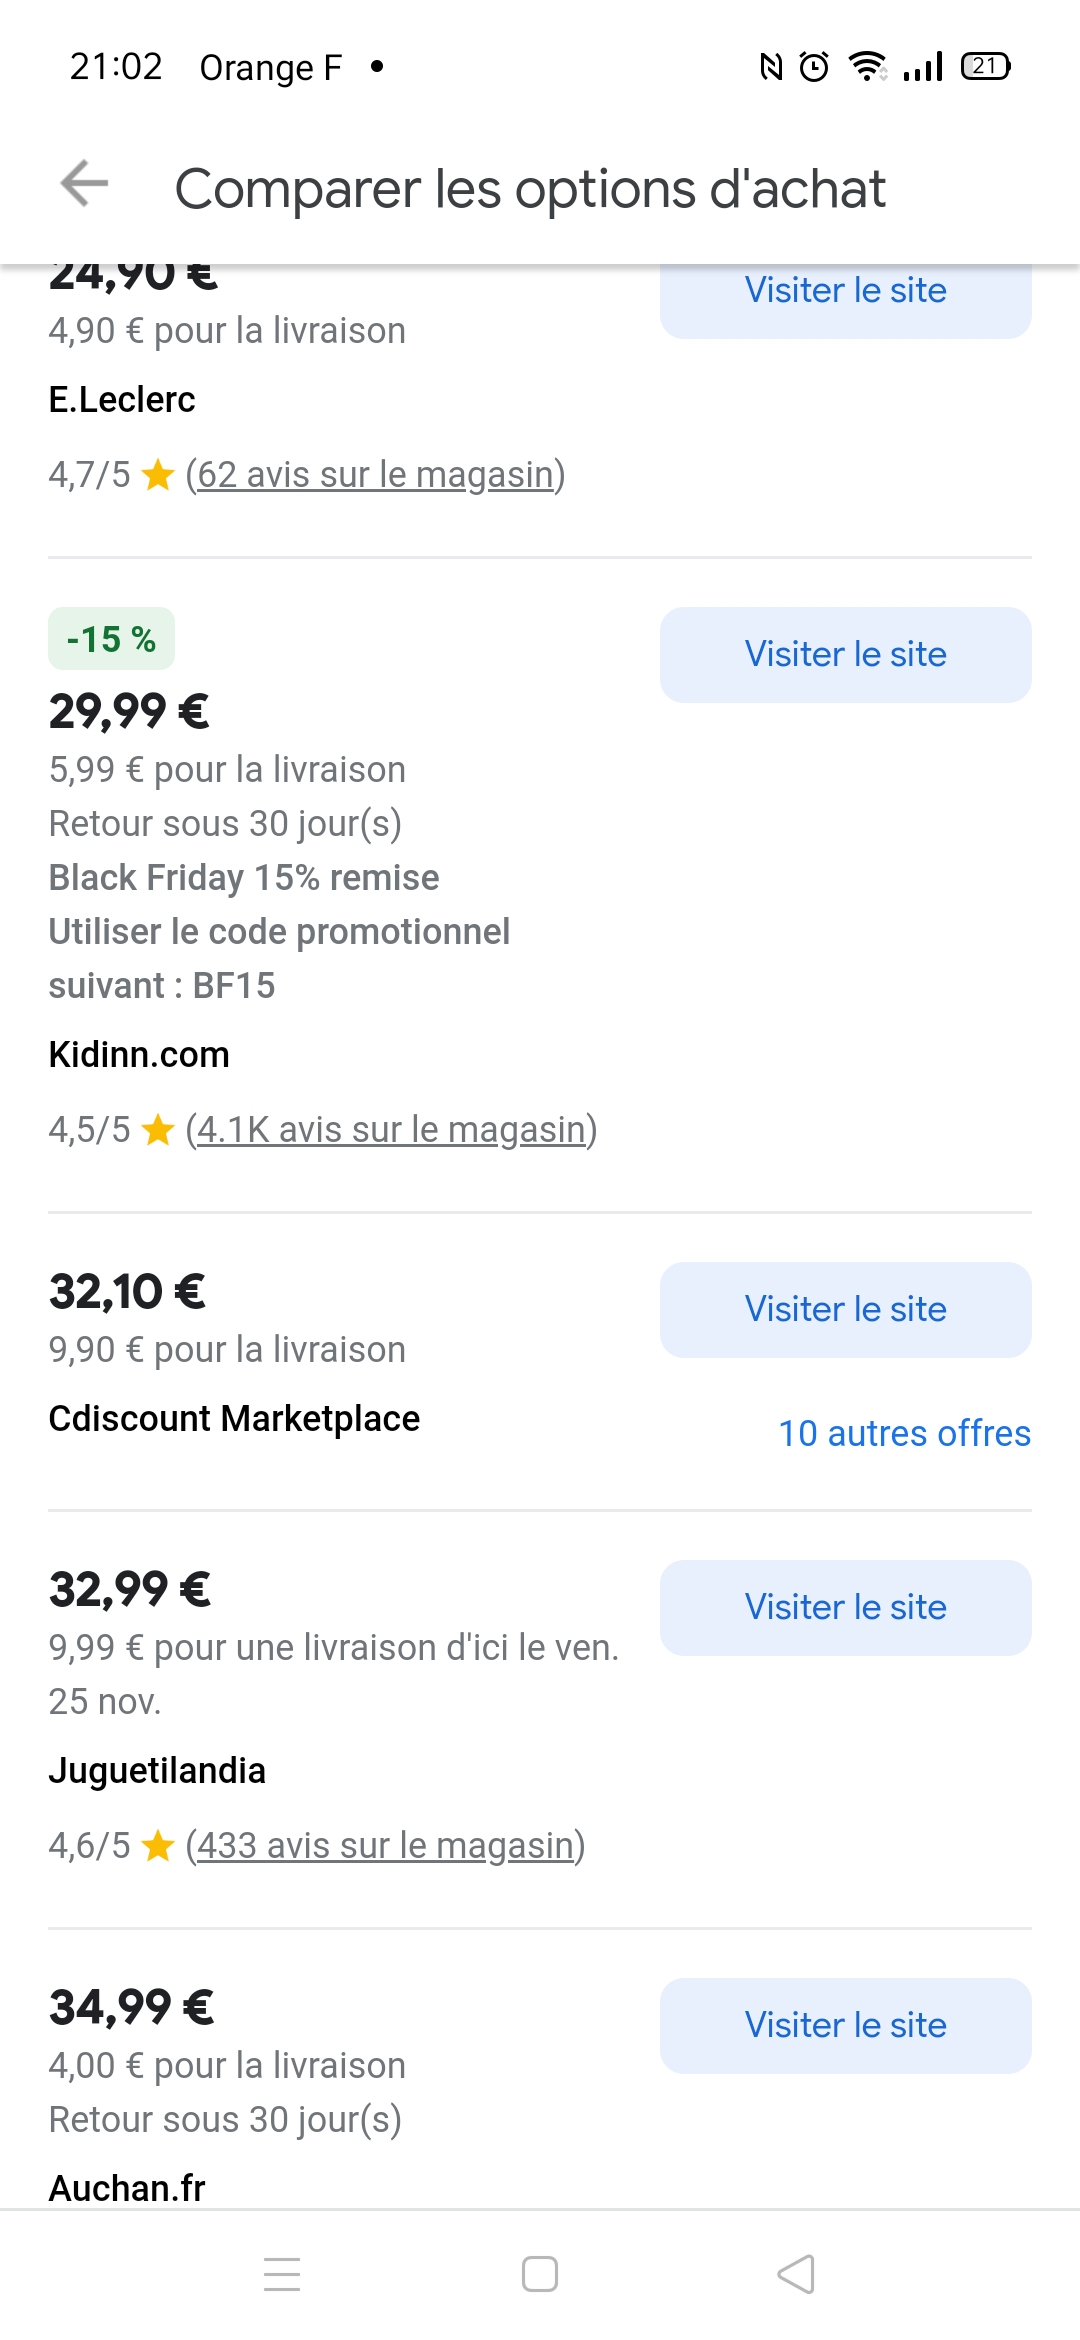The image size is (1080, 2340).
Task: Tap the battery indicator icon
Action: (x=985, y=66)
